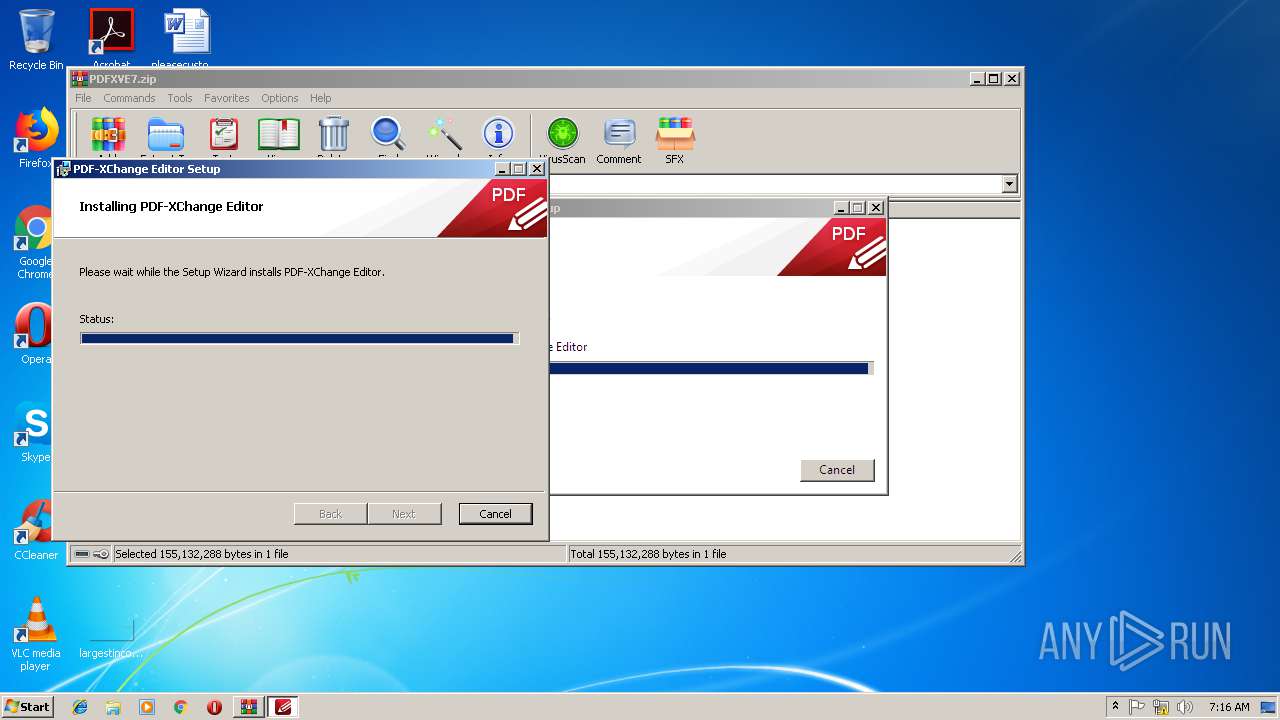Expand WinRAR address bar dropdown
The width and height of the screenshot is (1280, 720).
coord(1009,184)
